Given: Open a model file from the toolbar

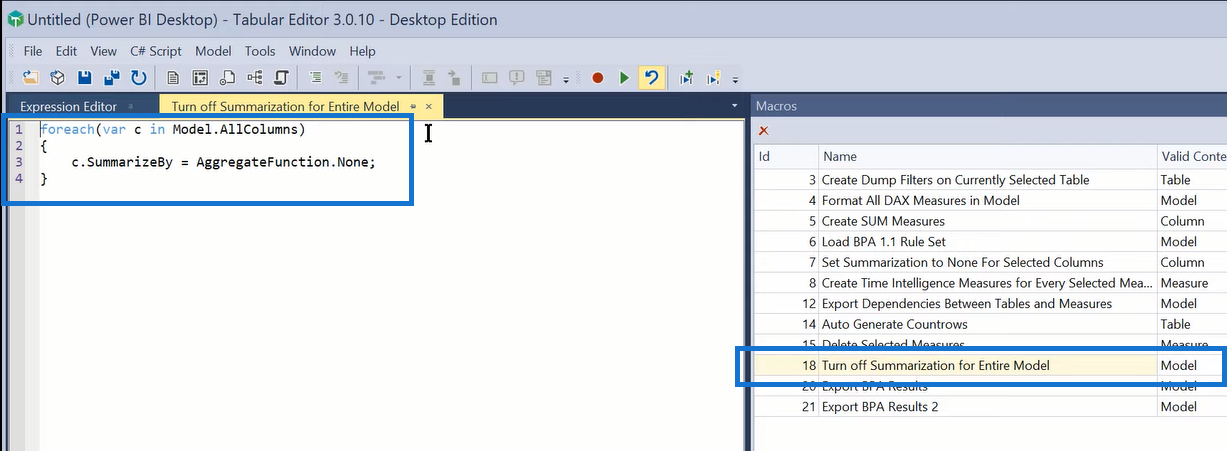Looking at the screenshot, I should pos(31,77).
